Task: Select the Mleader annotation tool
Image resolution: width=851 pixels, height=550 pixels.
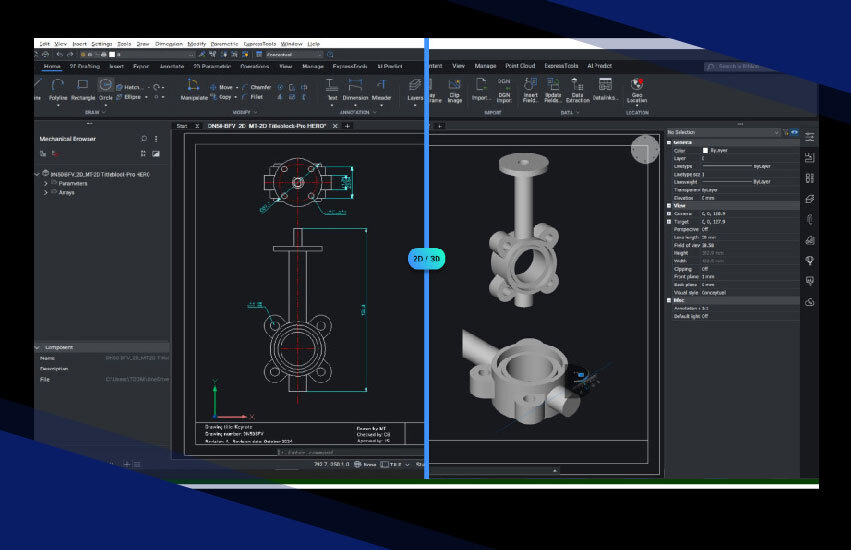Action: tap(381, 90)
